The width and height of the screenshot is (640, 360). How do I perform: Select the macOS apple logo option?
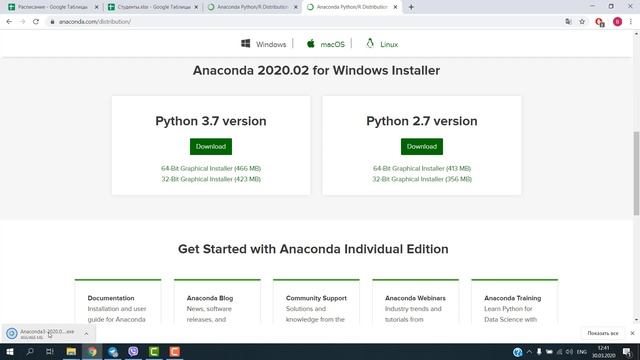[x=311, y=43]
